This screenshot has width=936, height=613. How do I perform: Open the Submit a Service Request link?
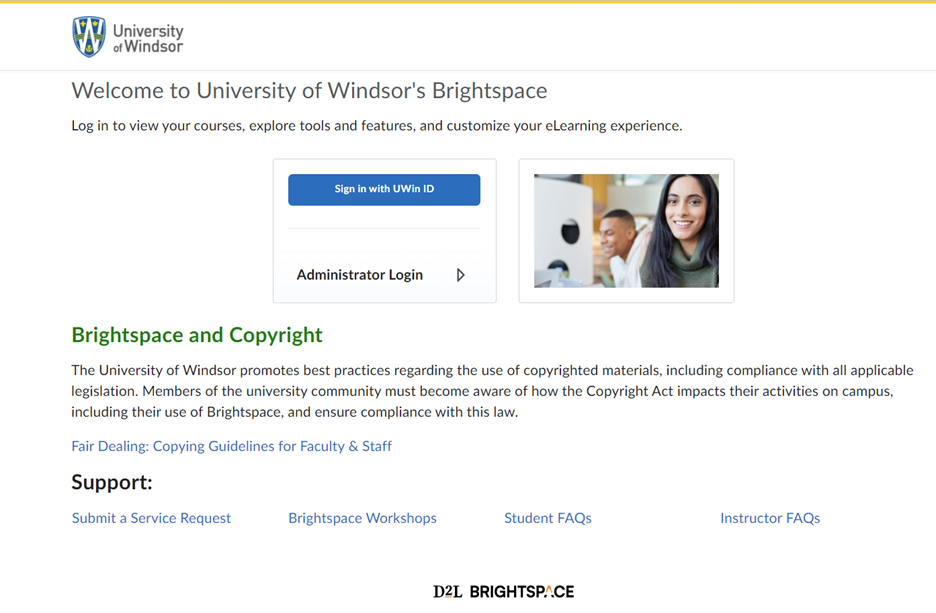(151, 518)
